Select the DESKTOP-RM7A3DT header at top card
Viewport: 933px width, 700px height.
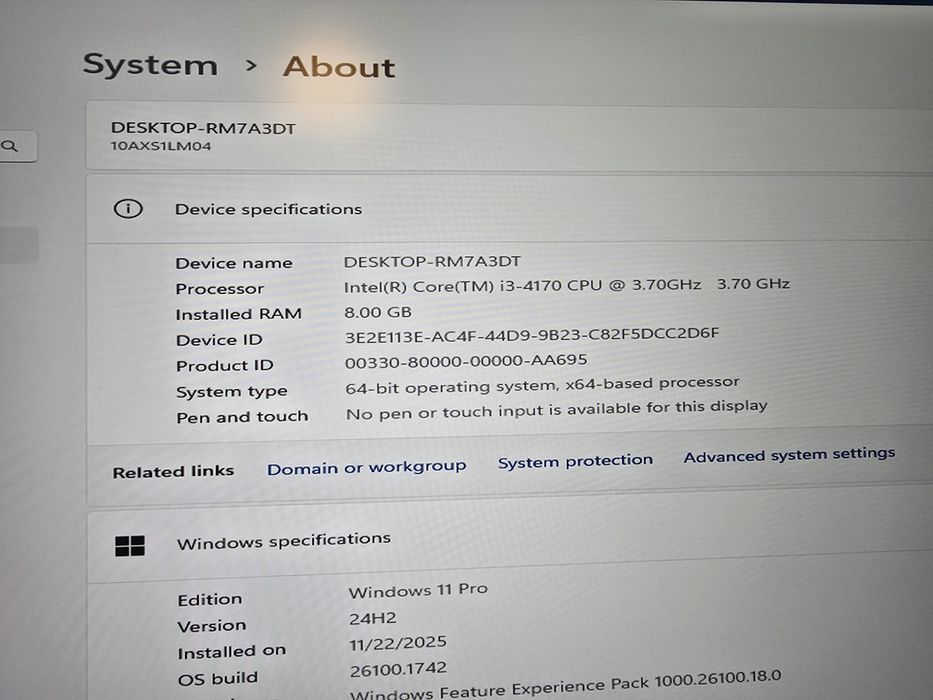tap(203, 128)
